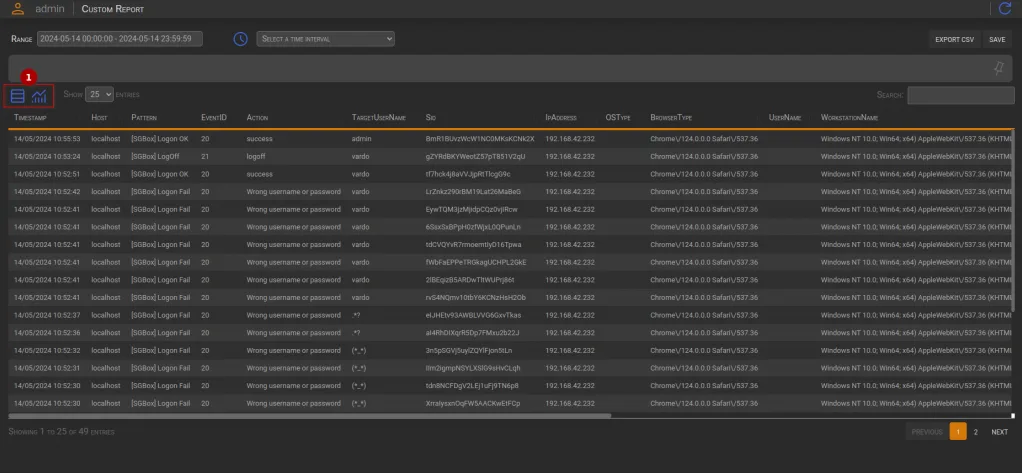Click the Previous page button
Screen dimensions: 1022x474
[x=927, y=432]
